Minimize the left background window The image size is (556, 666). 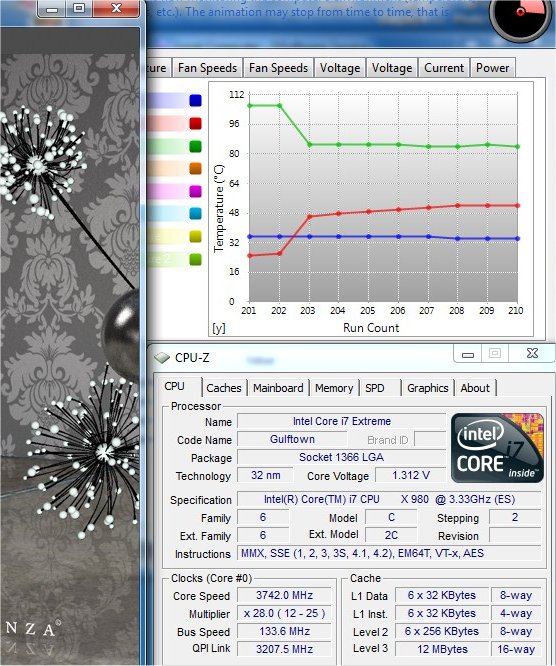click(x=52, y=9)
